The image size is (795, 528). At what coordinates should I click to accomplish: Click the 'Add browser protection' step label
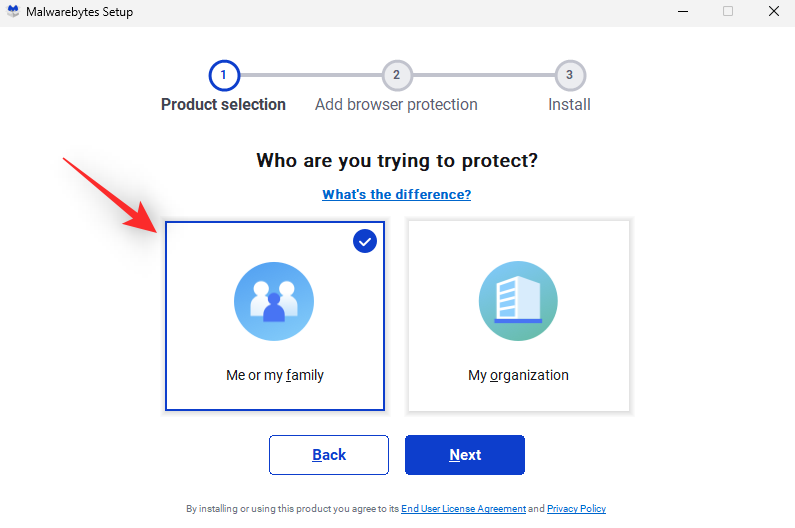pos(396,104)
